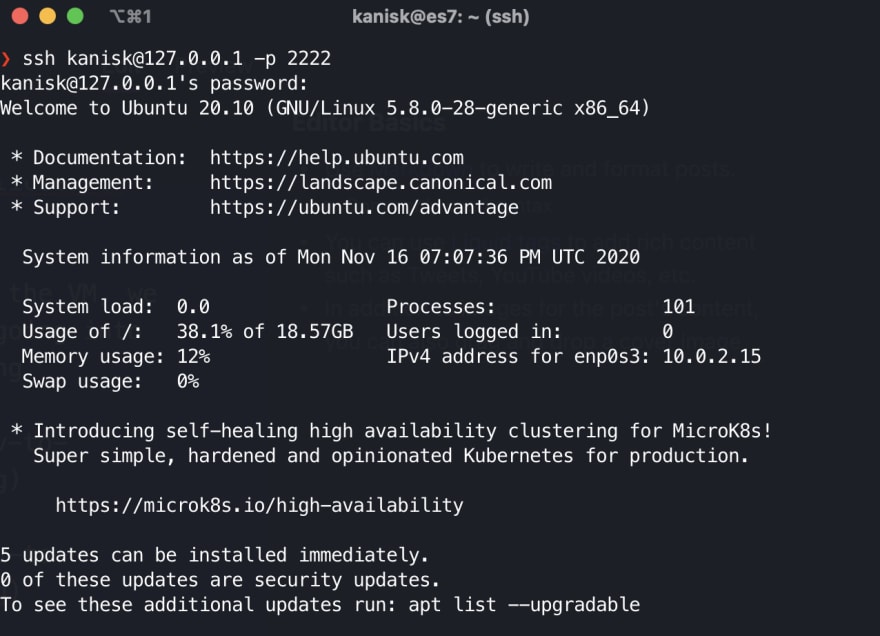Click the yellow minimize window button
This screenshot has width=880, height=636.
pos(48,16)
